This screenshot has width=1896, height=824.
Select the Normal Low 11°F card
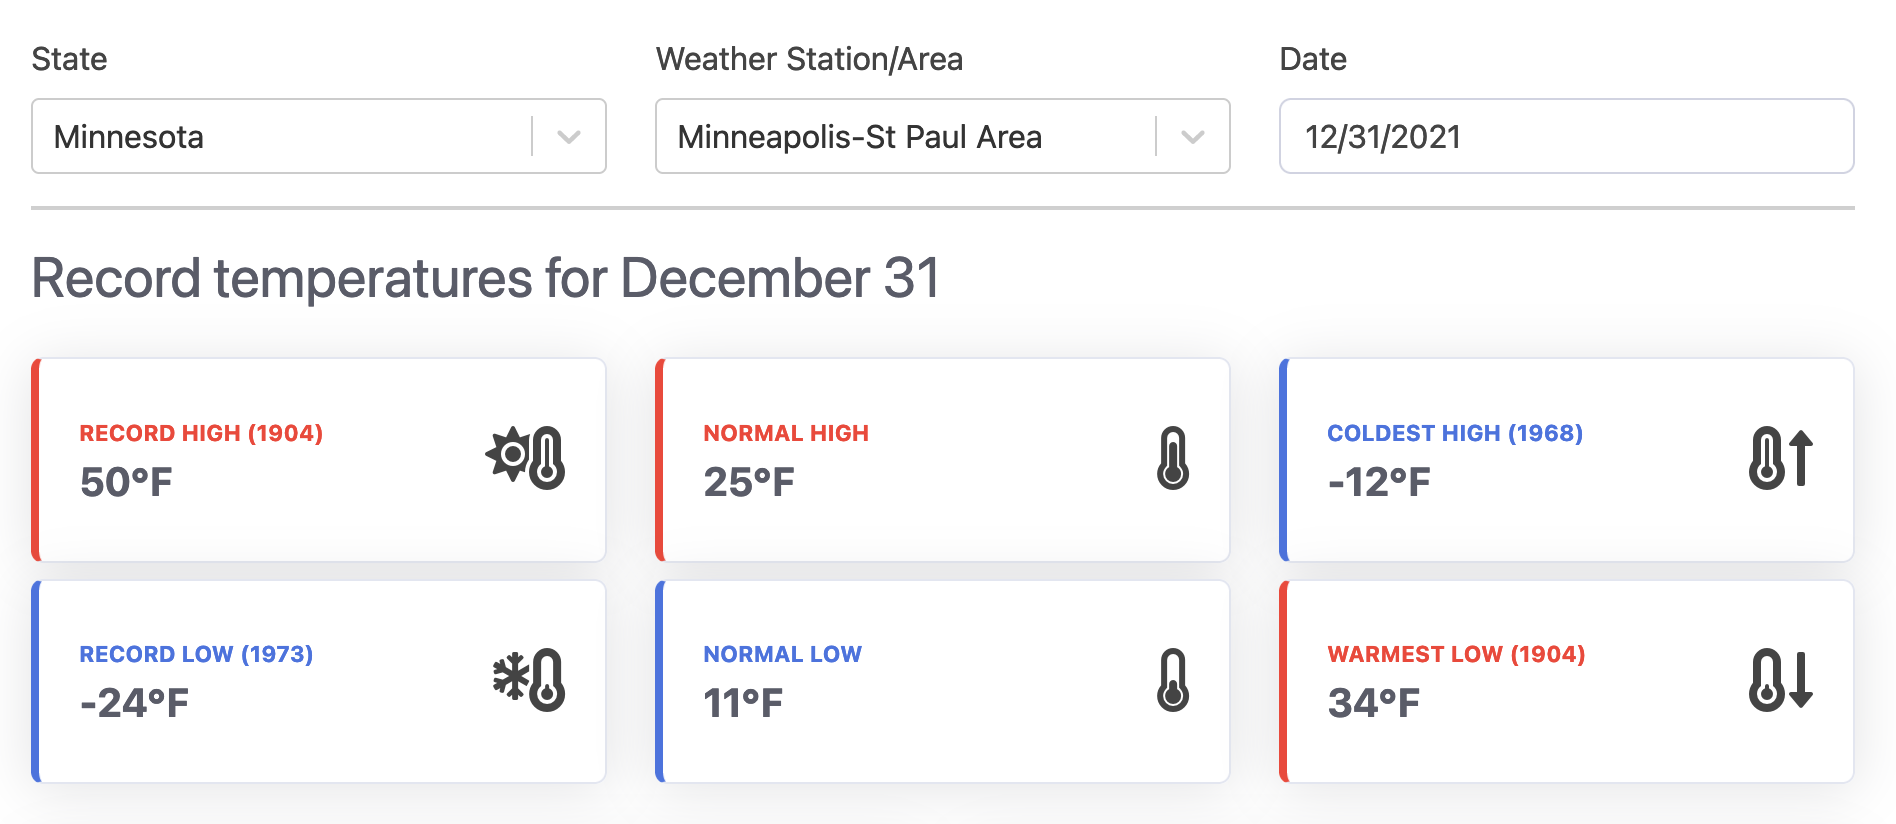click(x=943, y=681)
